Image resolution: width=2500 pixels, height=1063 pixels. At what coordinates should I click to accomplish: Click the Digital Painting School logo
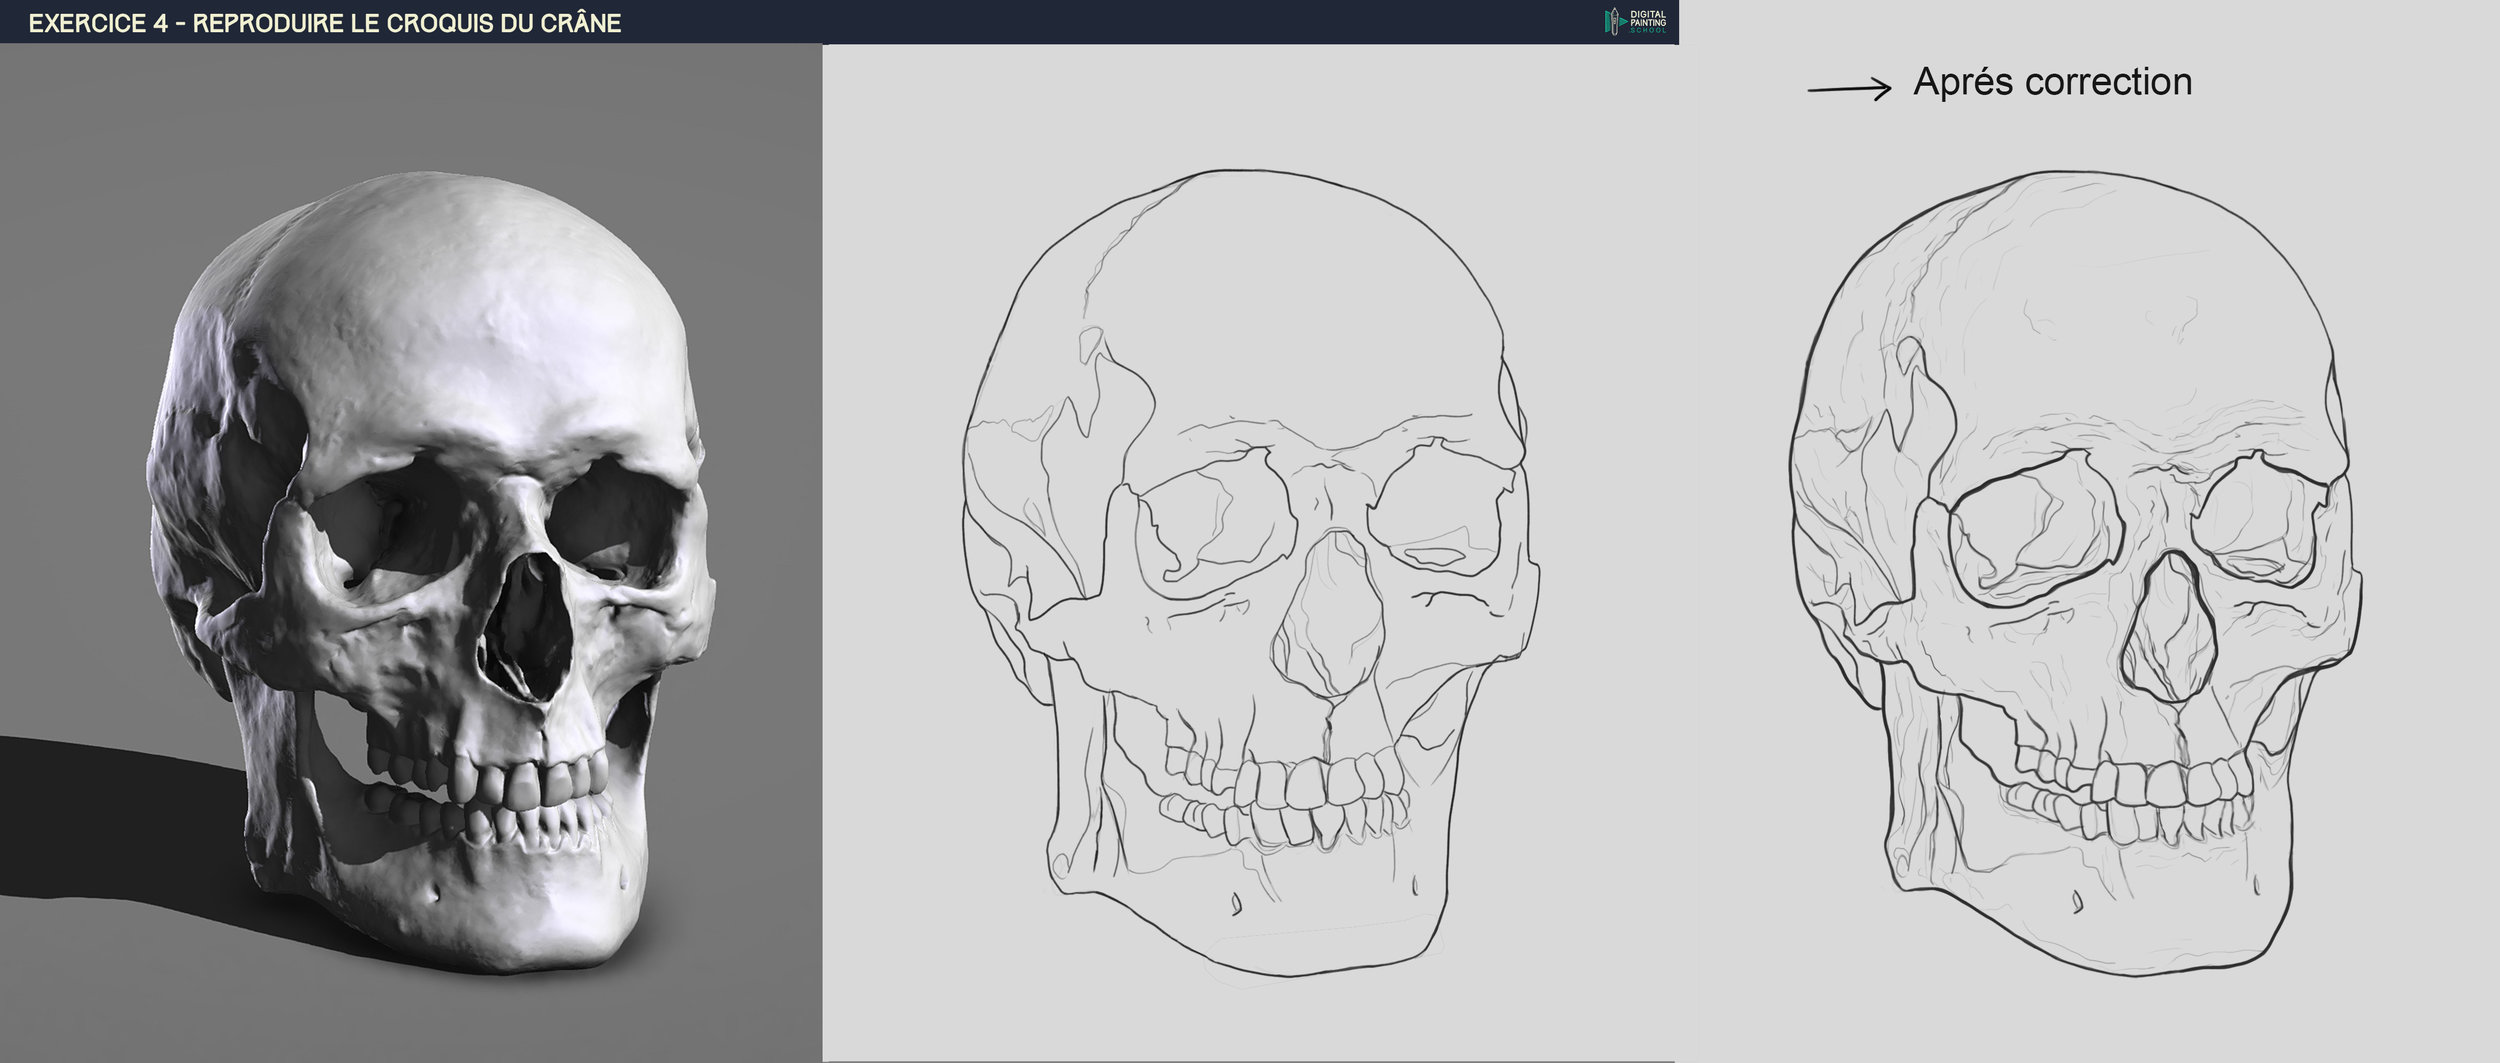click(1635, 21)
